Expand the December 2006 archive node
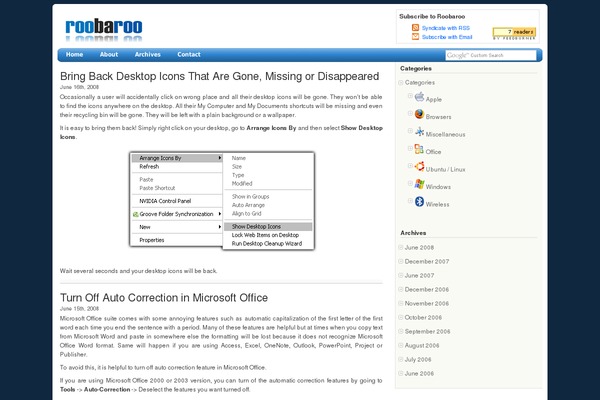Viewport: 600px width, 400px height. point(401,289)
